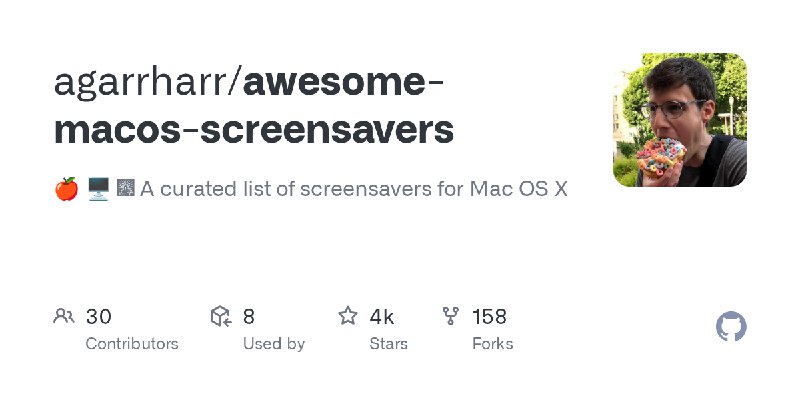
Task: Click the Stars star icon
Action: point(348,317)
